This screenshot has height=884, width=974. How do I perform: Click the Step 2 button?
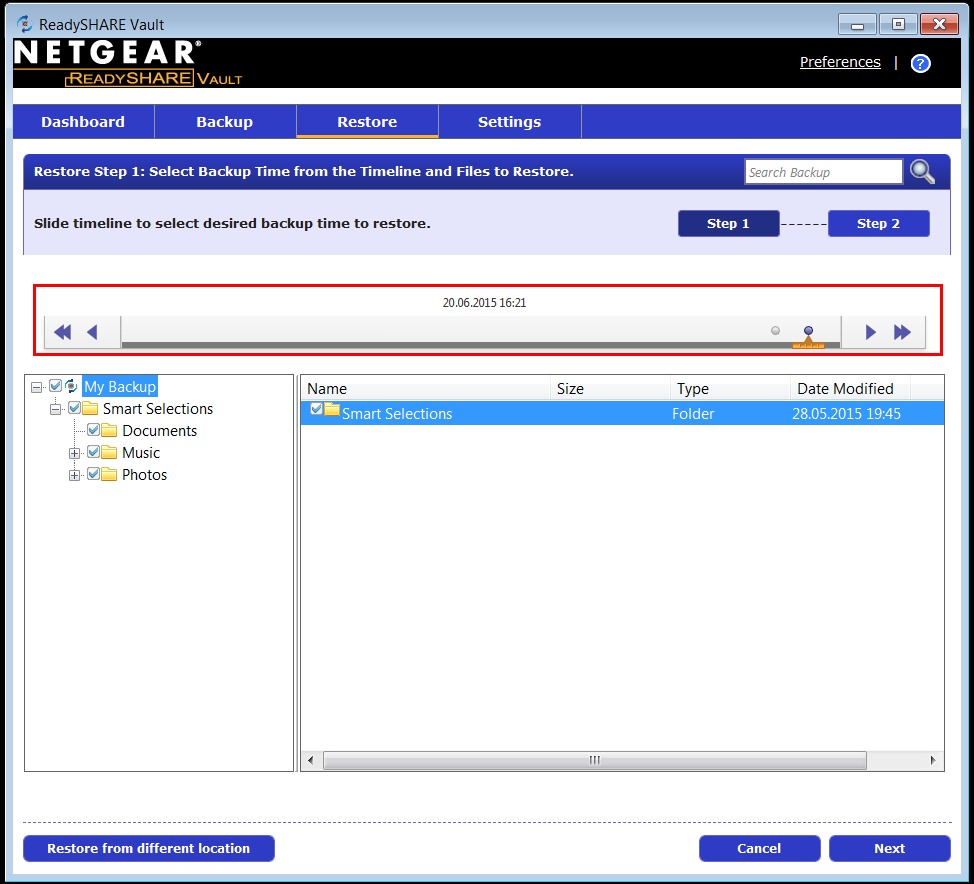[x=878, y=224]
